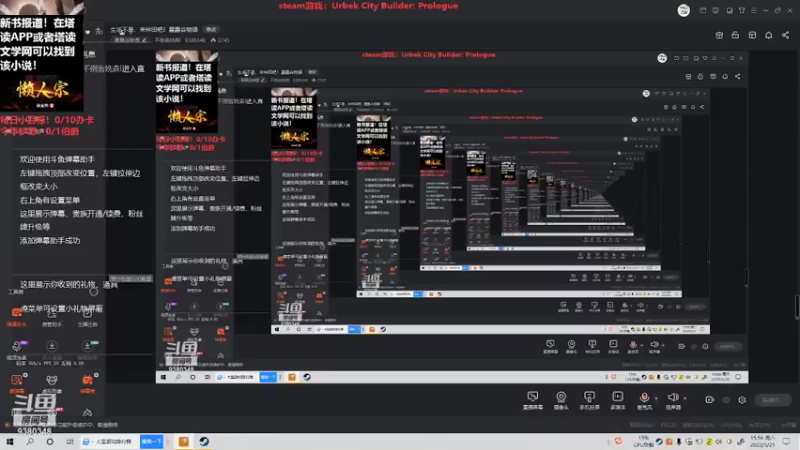Open 房管助手 in the toolbox
800x450 pixels.
(x=52, y=317)
